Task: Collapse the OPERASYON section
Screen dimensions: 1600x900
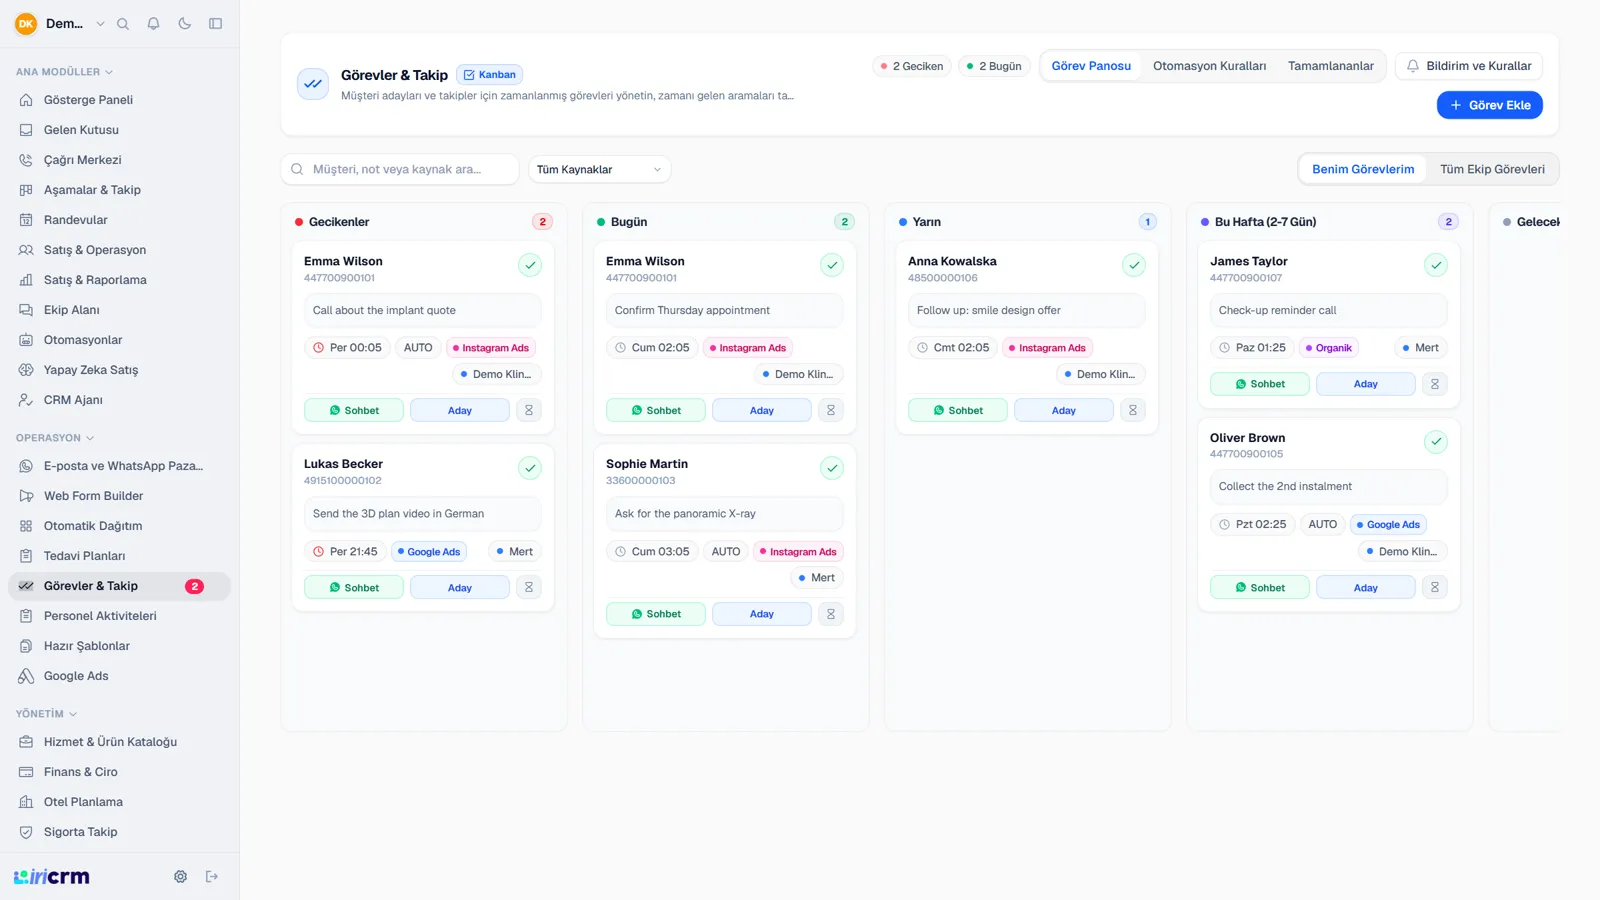Action: [55, 438]
